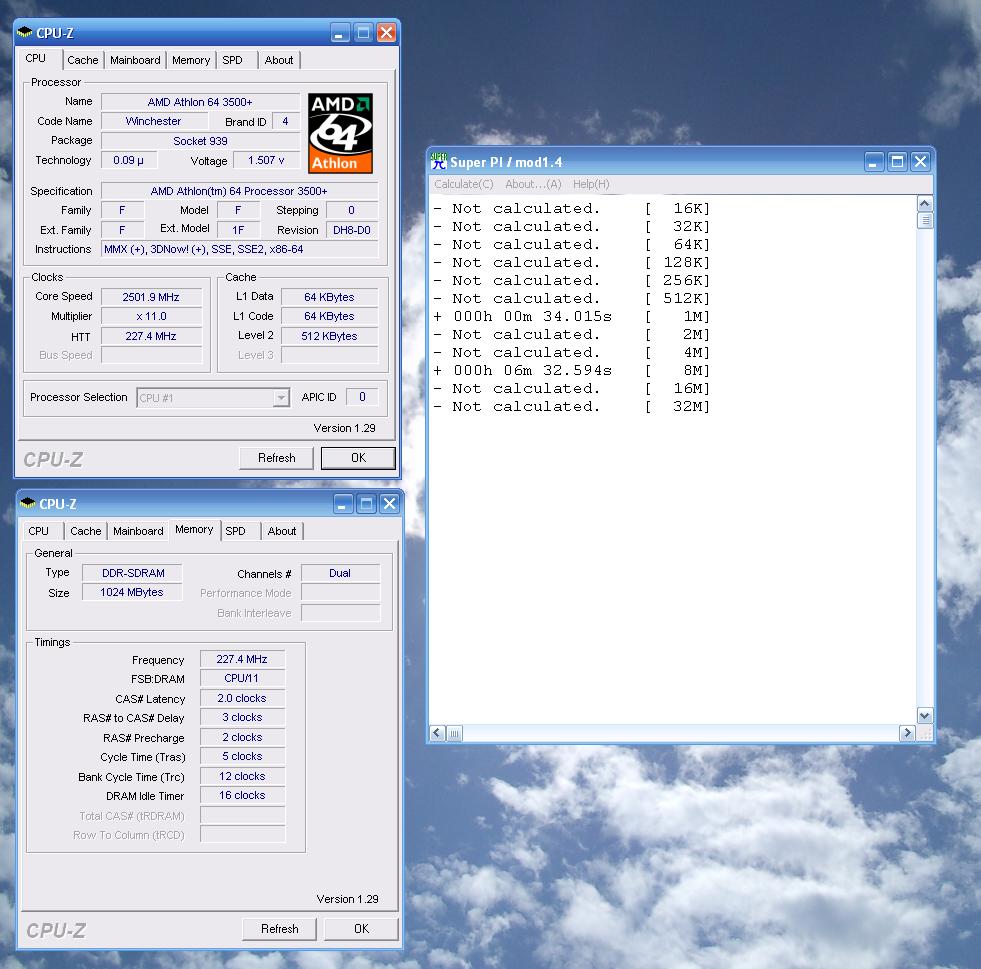Select Memory tab in bottom CPU-Z window
Image resolution: width=981 pixels, height=969 pixels.
194,529
